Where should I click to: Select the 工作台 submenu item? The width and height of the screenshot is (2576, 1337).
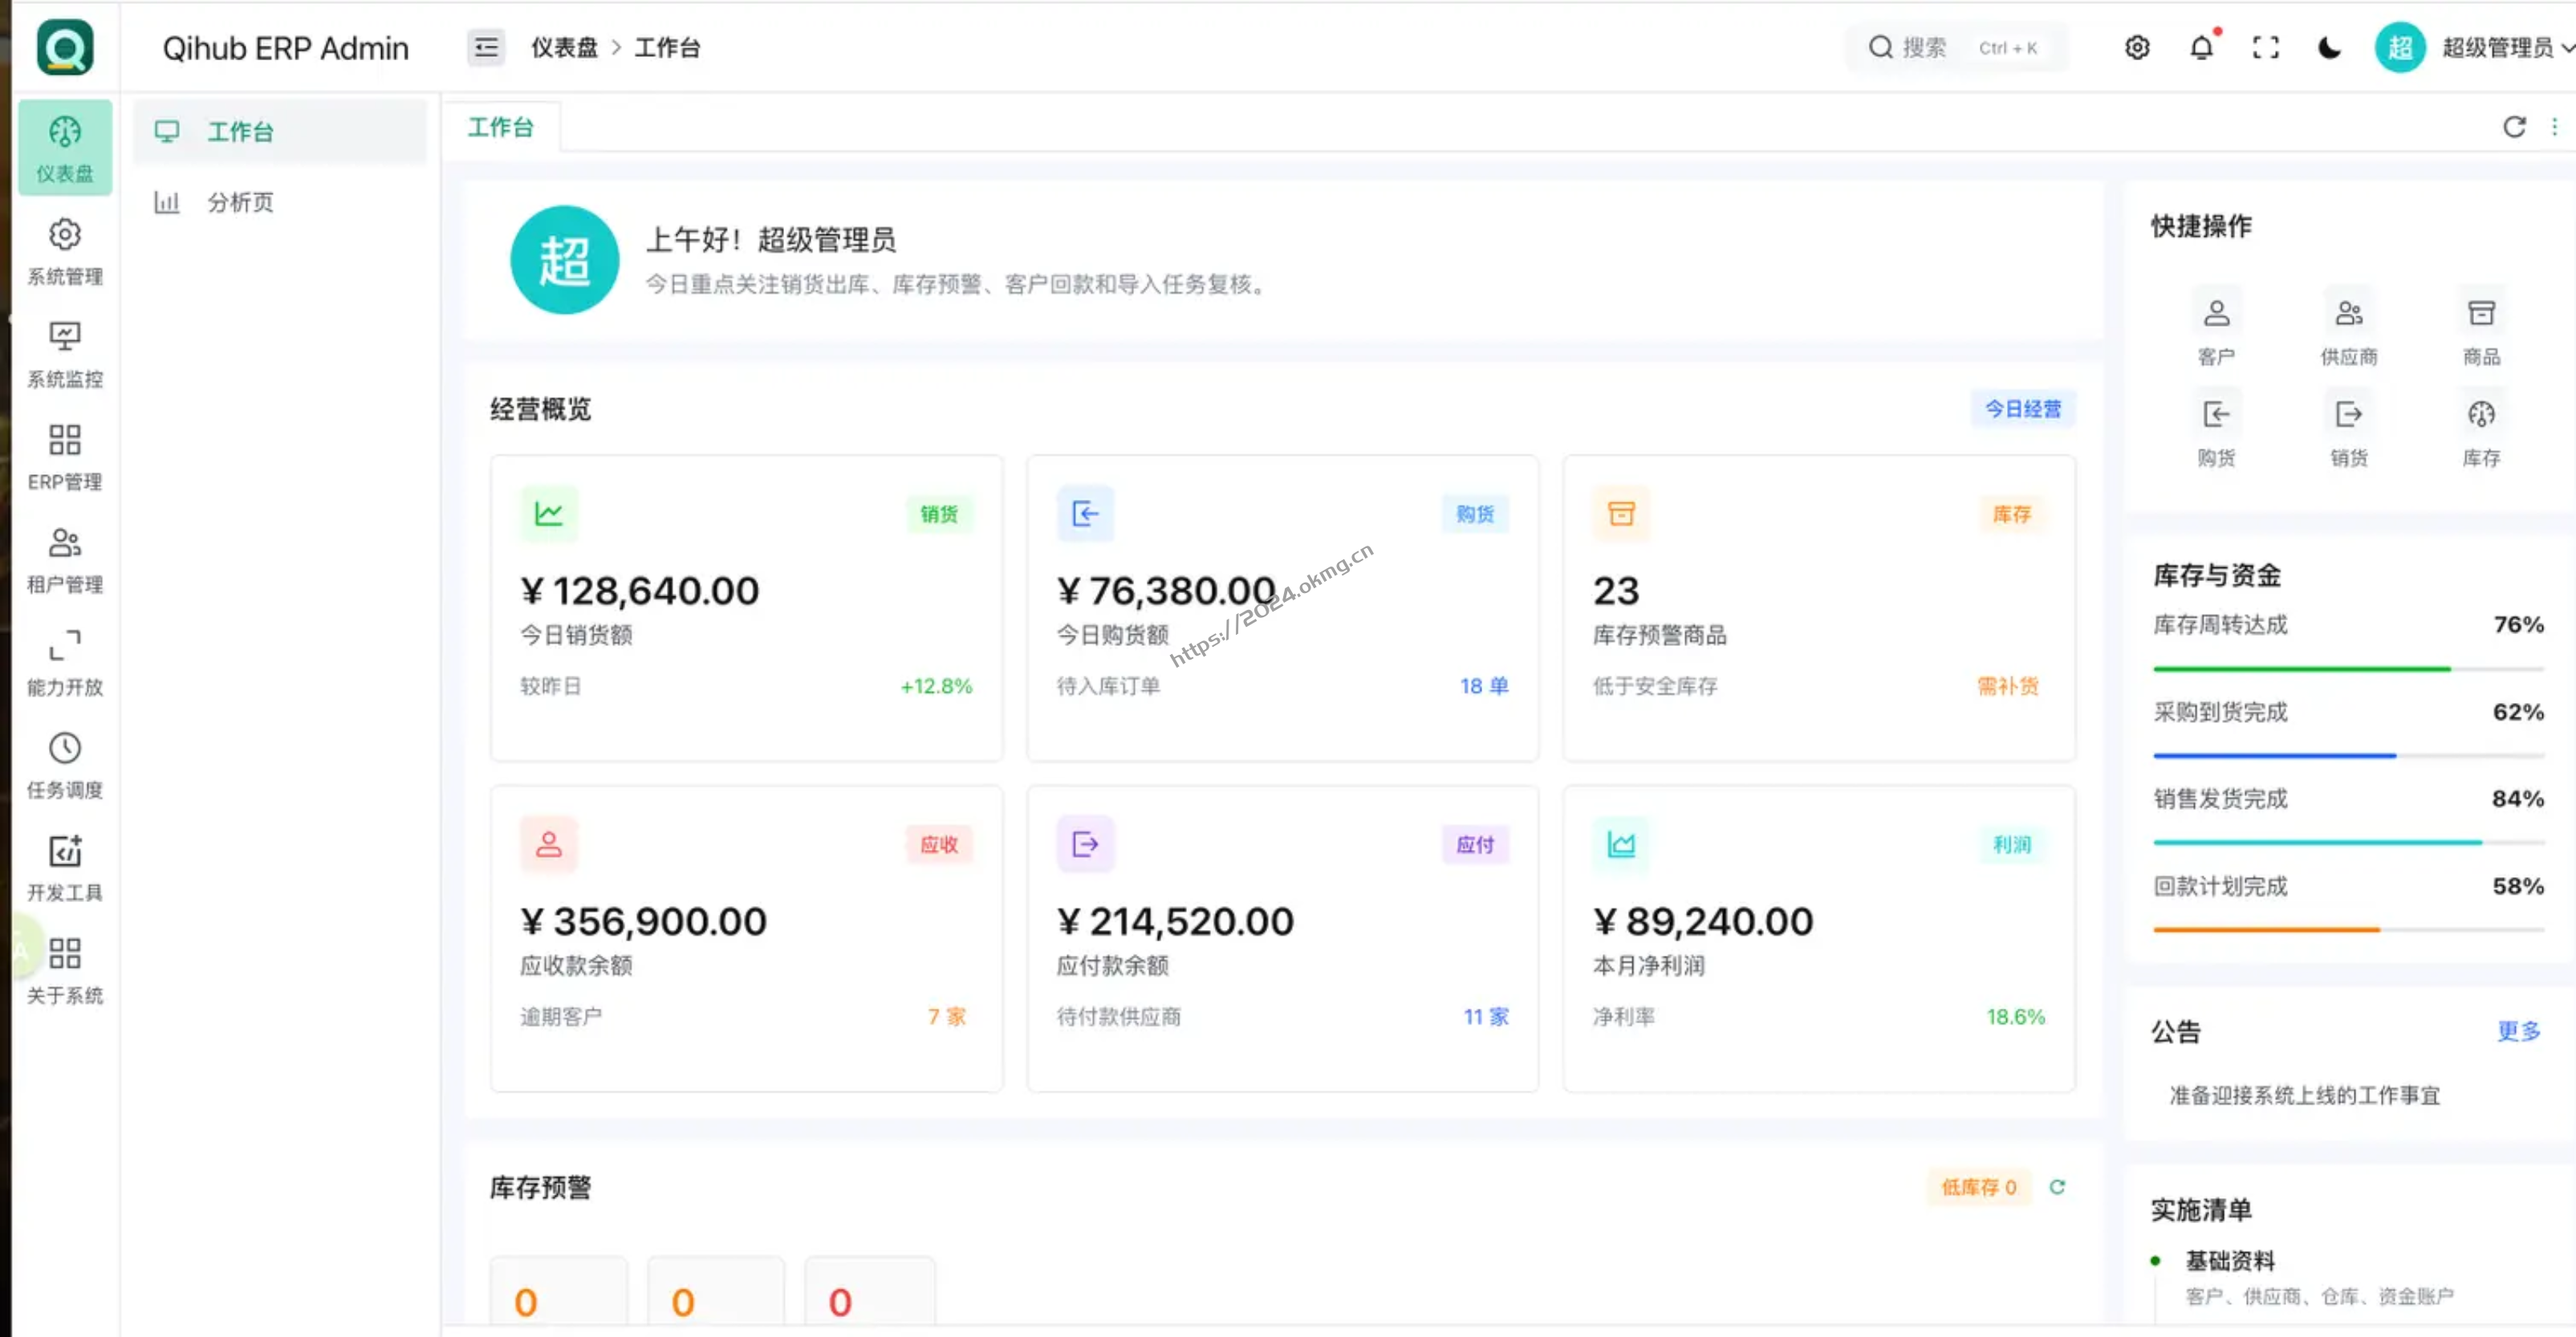pos(280,131)
